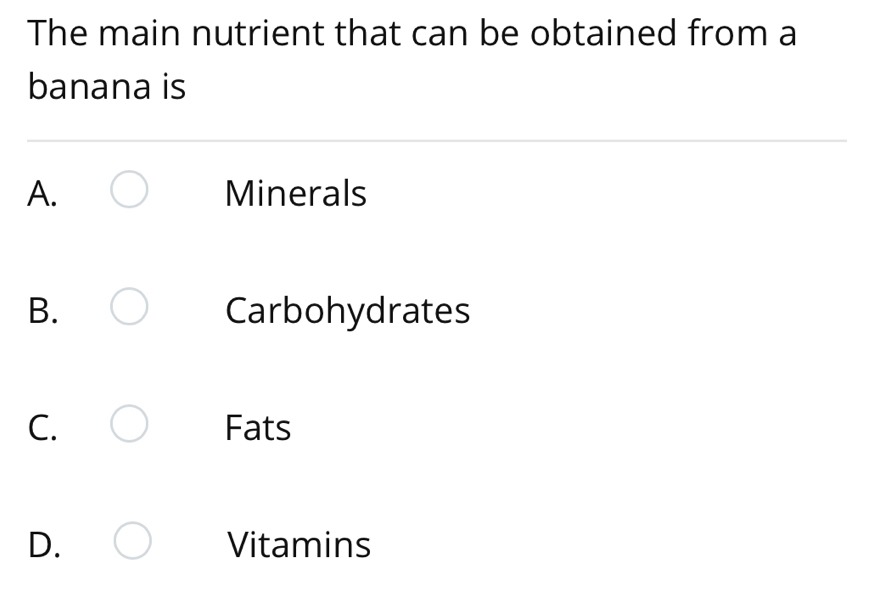Click the Minerals answer text
The image size is (875, 614).
295,194
